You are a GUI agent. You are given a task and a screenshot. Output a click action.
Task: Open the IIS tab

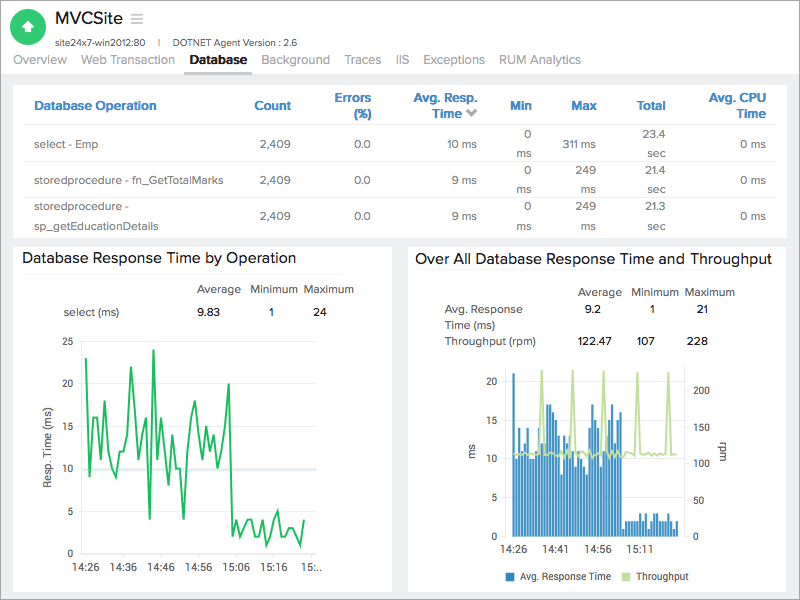coord(401,60)
